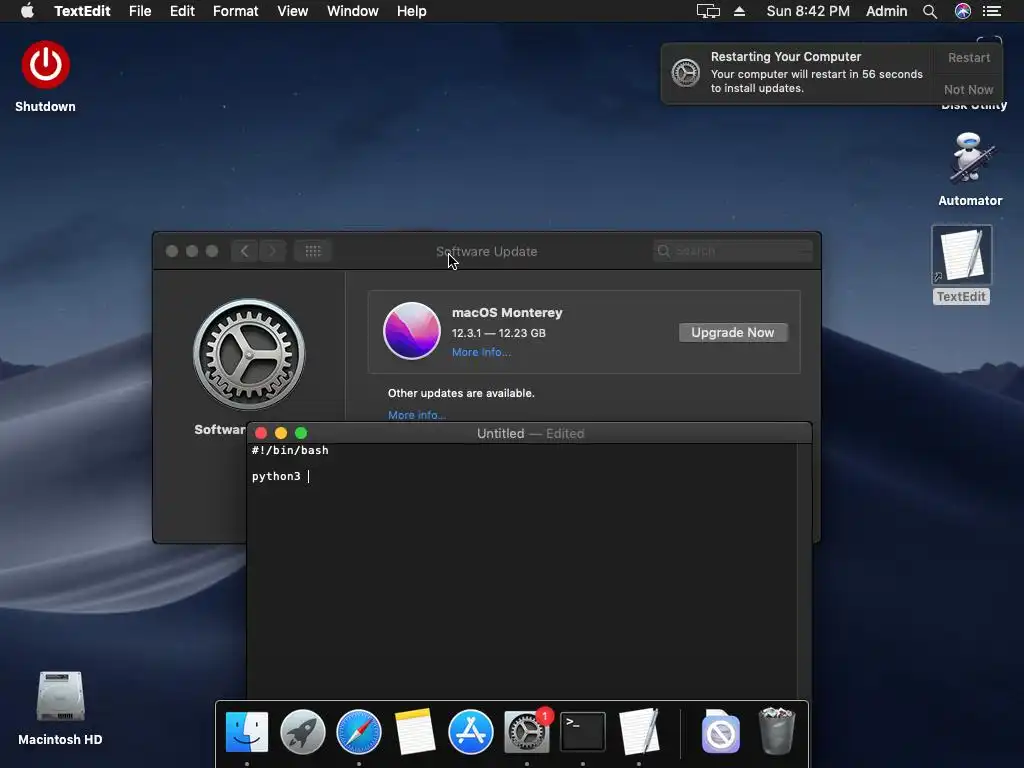This screenshot has height=768, width=1024.
Task: Open Launchpad from the Dock
Action: click(x=303, y=732)
